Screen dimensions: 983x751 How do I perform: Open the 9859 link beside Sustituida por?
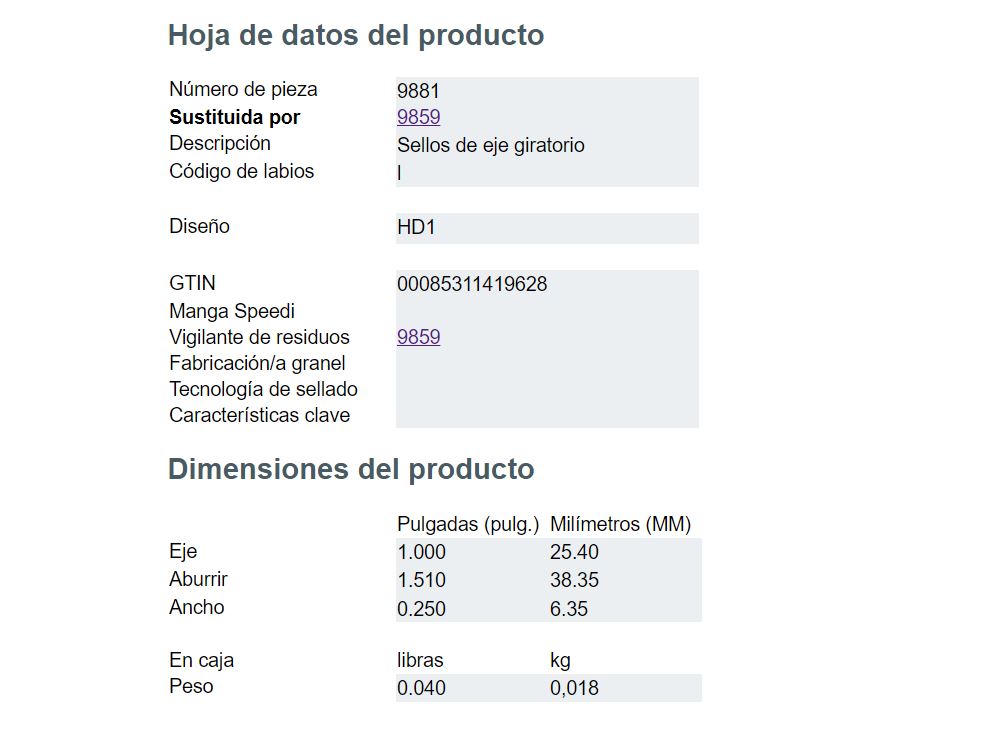click(x=418, y=117)
